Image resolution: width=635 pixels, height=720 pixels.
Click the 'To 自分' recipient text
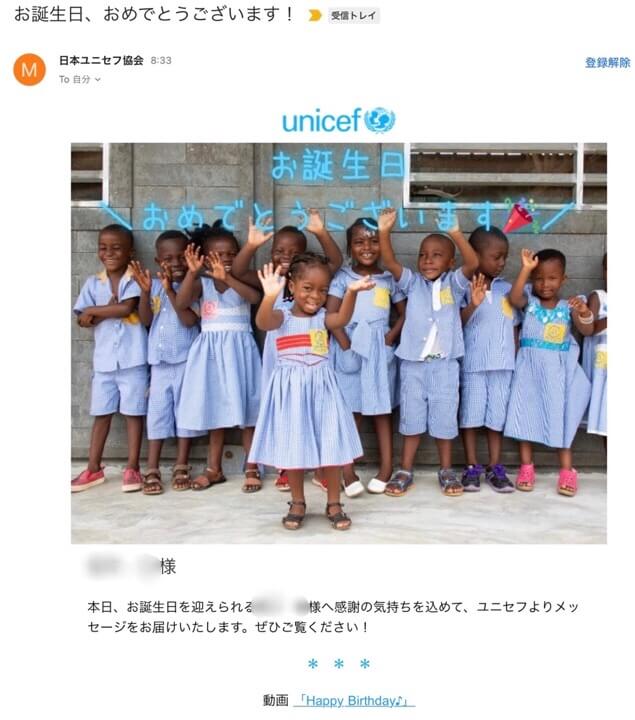point(74,79)
